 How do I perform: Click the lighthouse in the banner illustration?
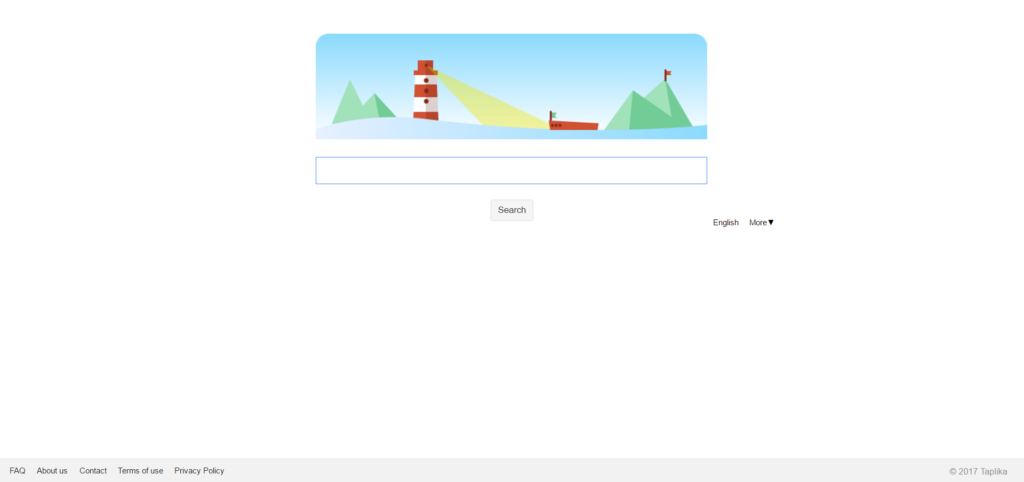(426, 90)
